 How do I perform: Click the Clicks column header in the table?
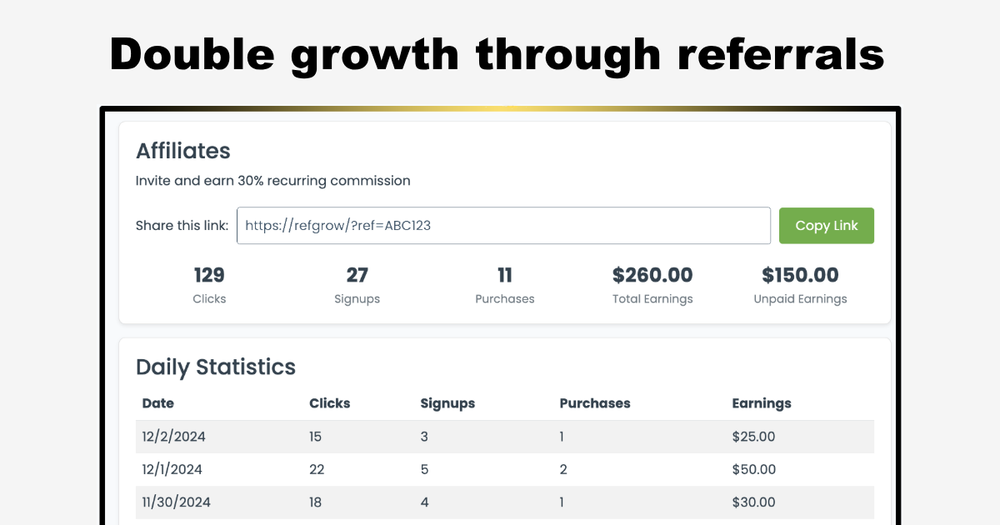[x=330, y=403]
